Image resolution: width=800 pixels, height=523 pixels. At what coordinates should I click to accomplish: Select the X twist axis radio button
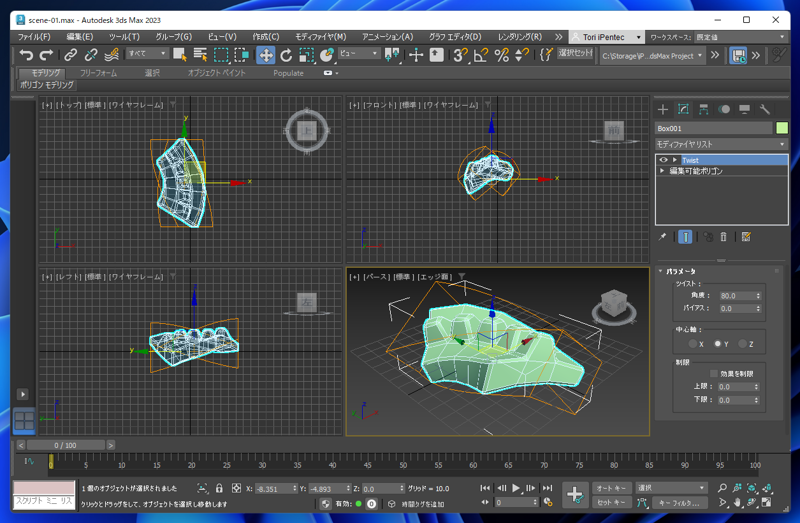pyautogui.click(x=692, y=344)
